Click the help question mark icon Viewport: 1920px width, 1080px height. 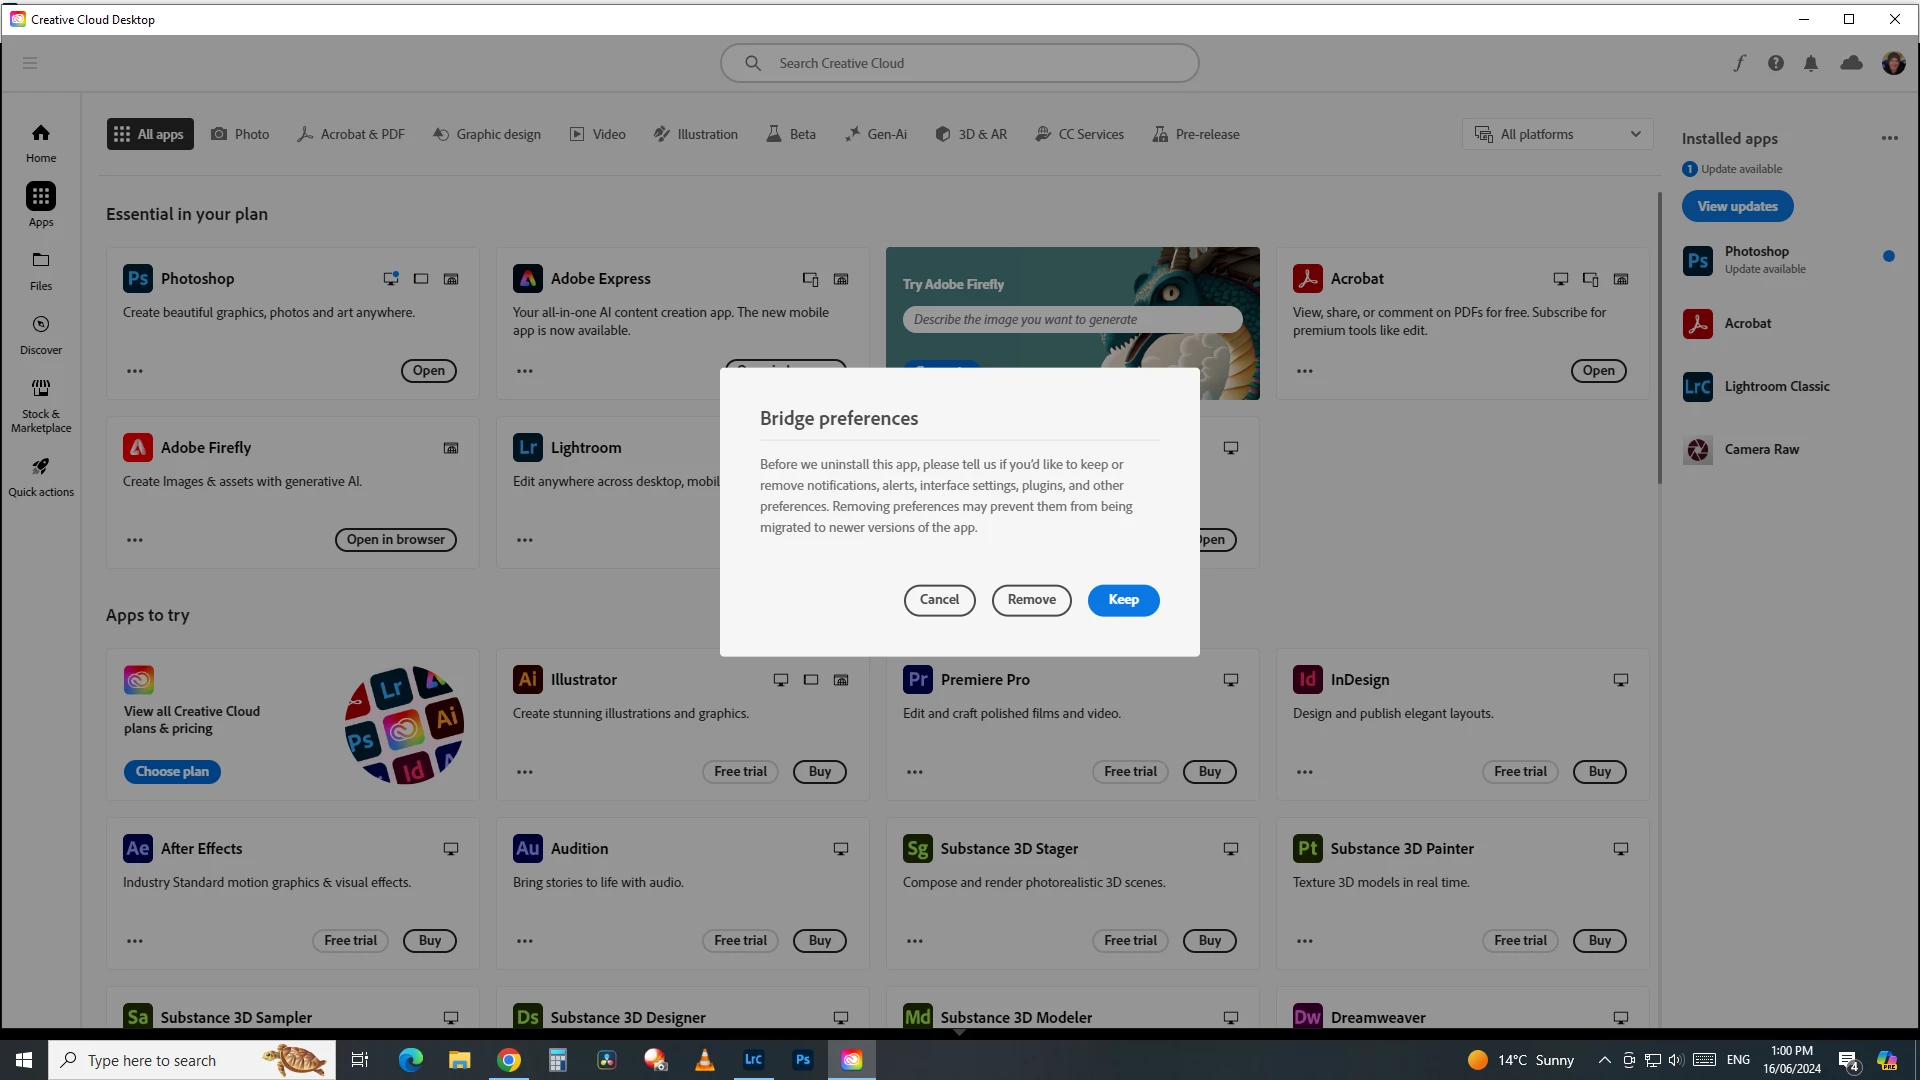tap(1775, 63)
